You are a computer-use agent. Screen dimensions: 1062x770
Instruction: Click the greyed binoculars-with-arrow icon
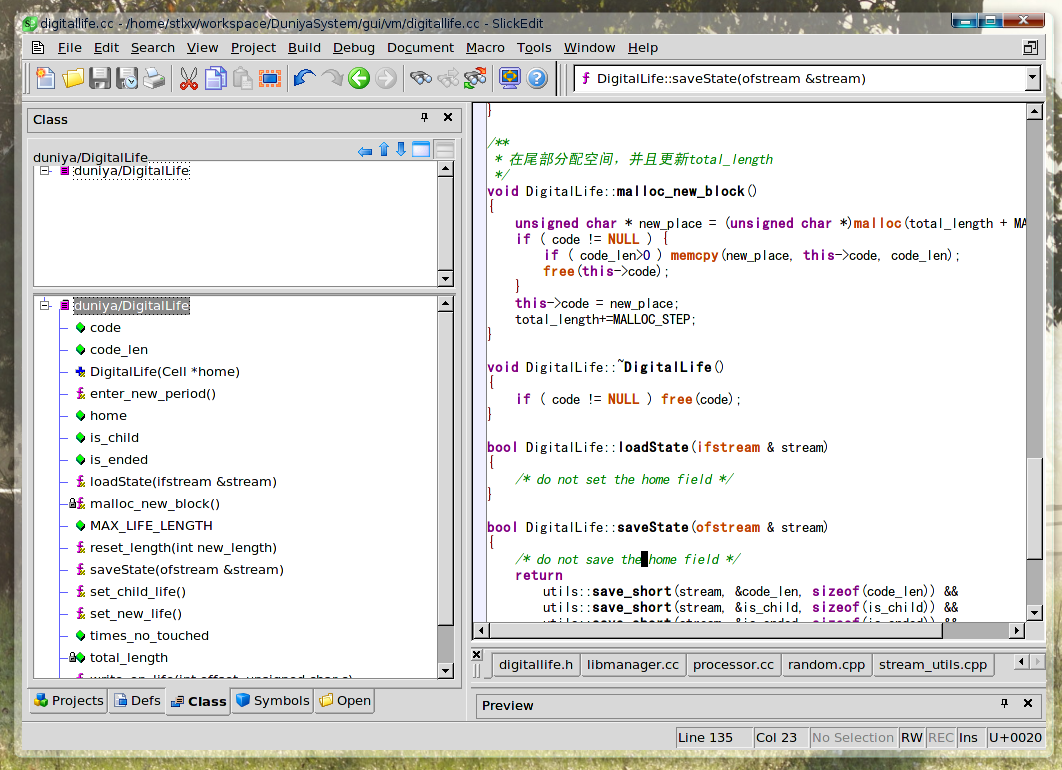(448, 79)
